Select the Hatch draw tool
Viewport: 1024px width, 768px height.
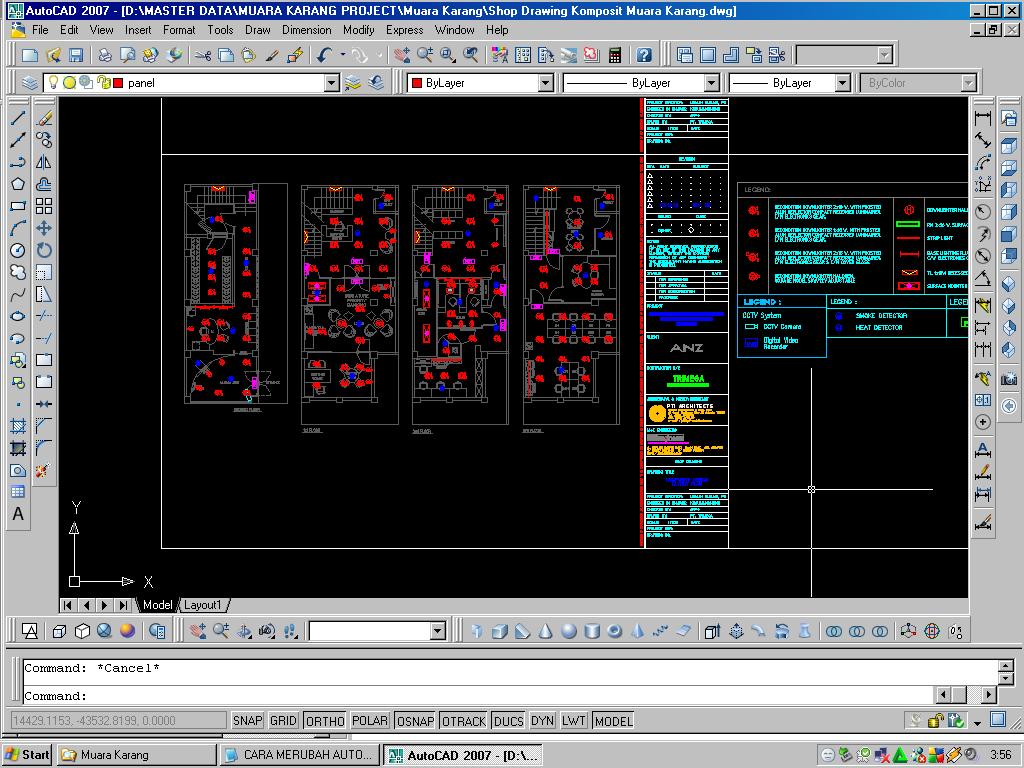coord(18,426)
